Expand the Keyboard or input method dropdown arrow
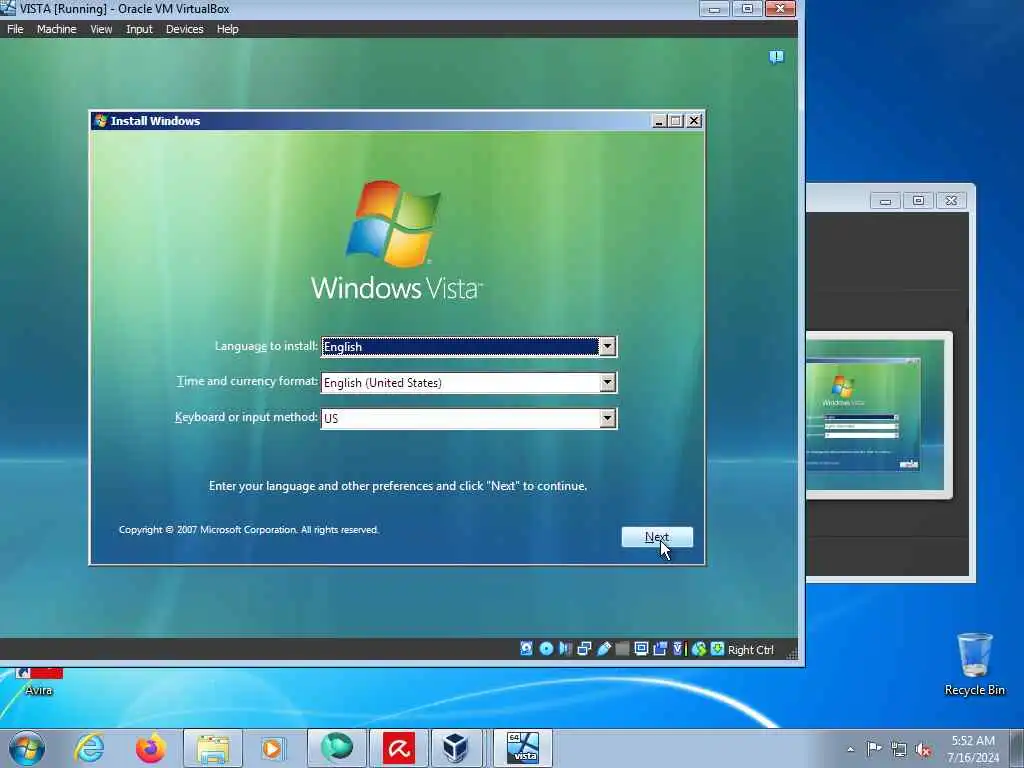 click(x=607, y=419)
